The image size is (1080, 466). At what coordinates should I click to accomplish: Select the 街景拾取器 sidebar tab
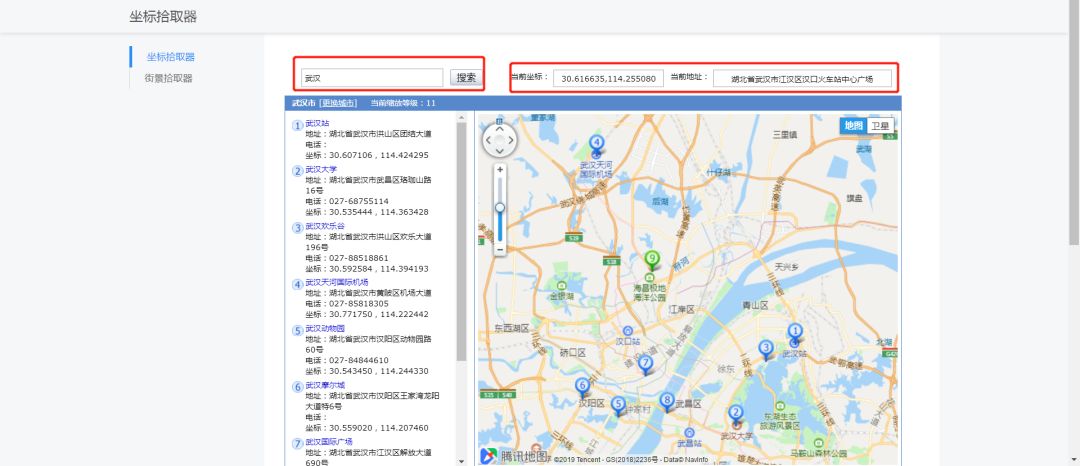(169, 78)
